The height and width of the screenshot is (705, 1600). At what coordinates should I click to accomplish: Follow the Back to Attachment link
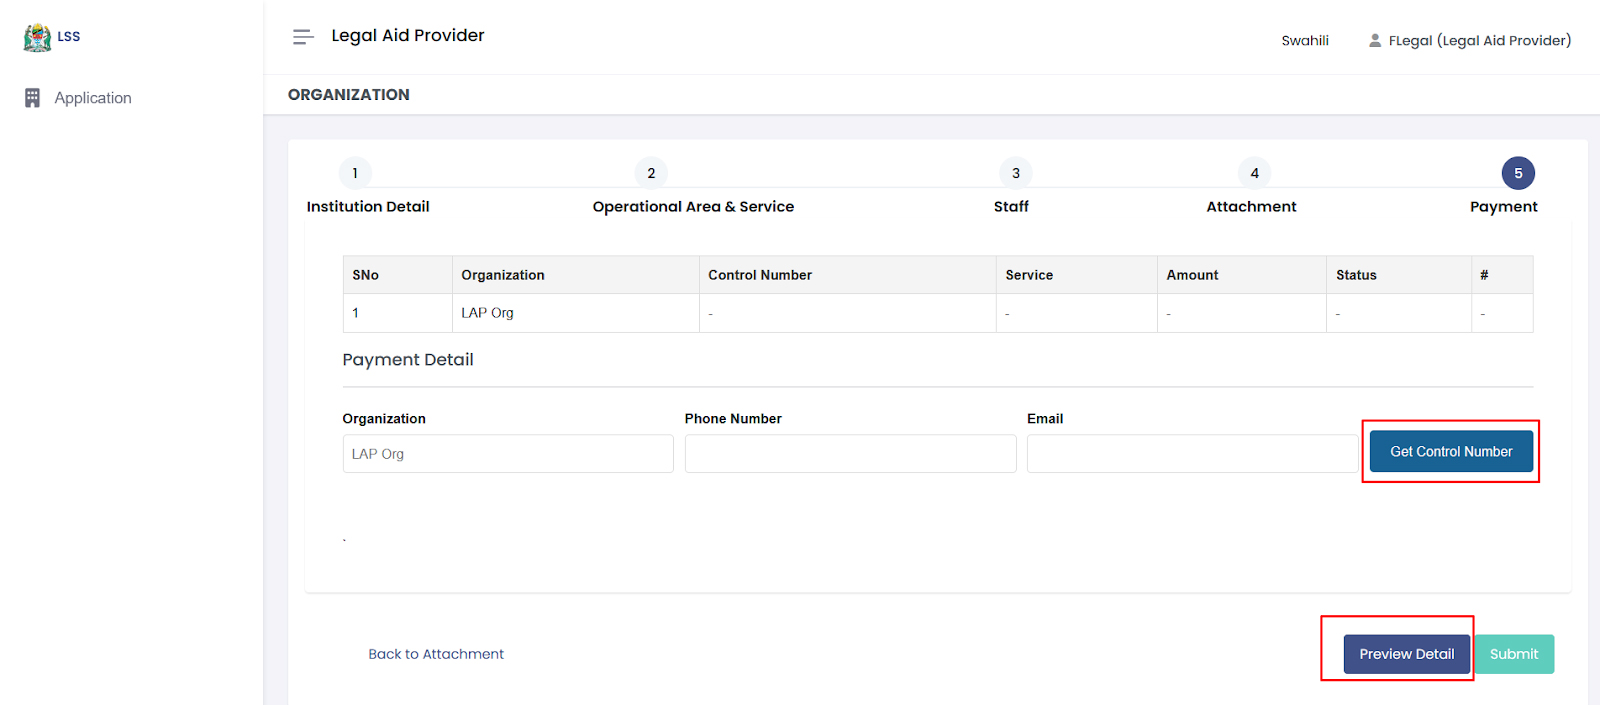pyautogui.click(x=436, y=654)
